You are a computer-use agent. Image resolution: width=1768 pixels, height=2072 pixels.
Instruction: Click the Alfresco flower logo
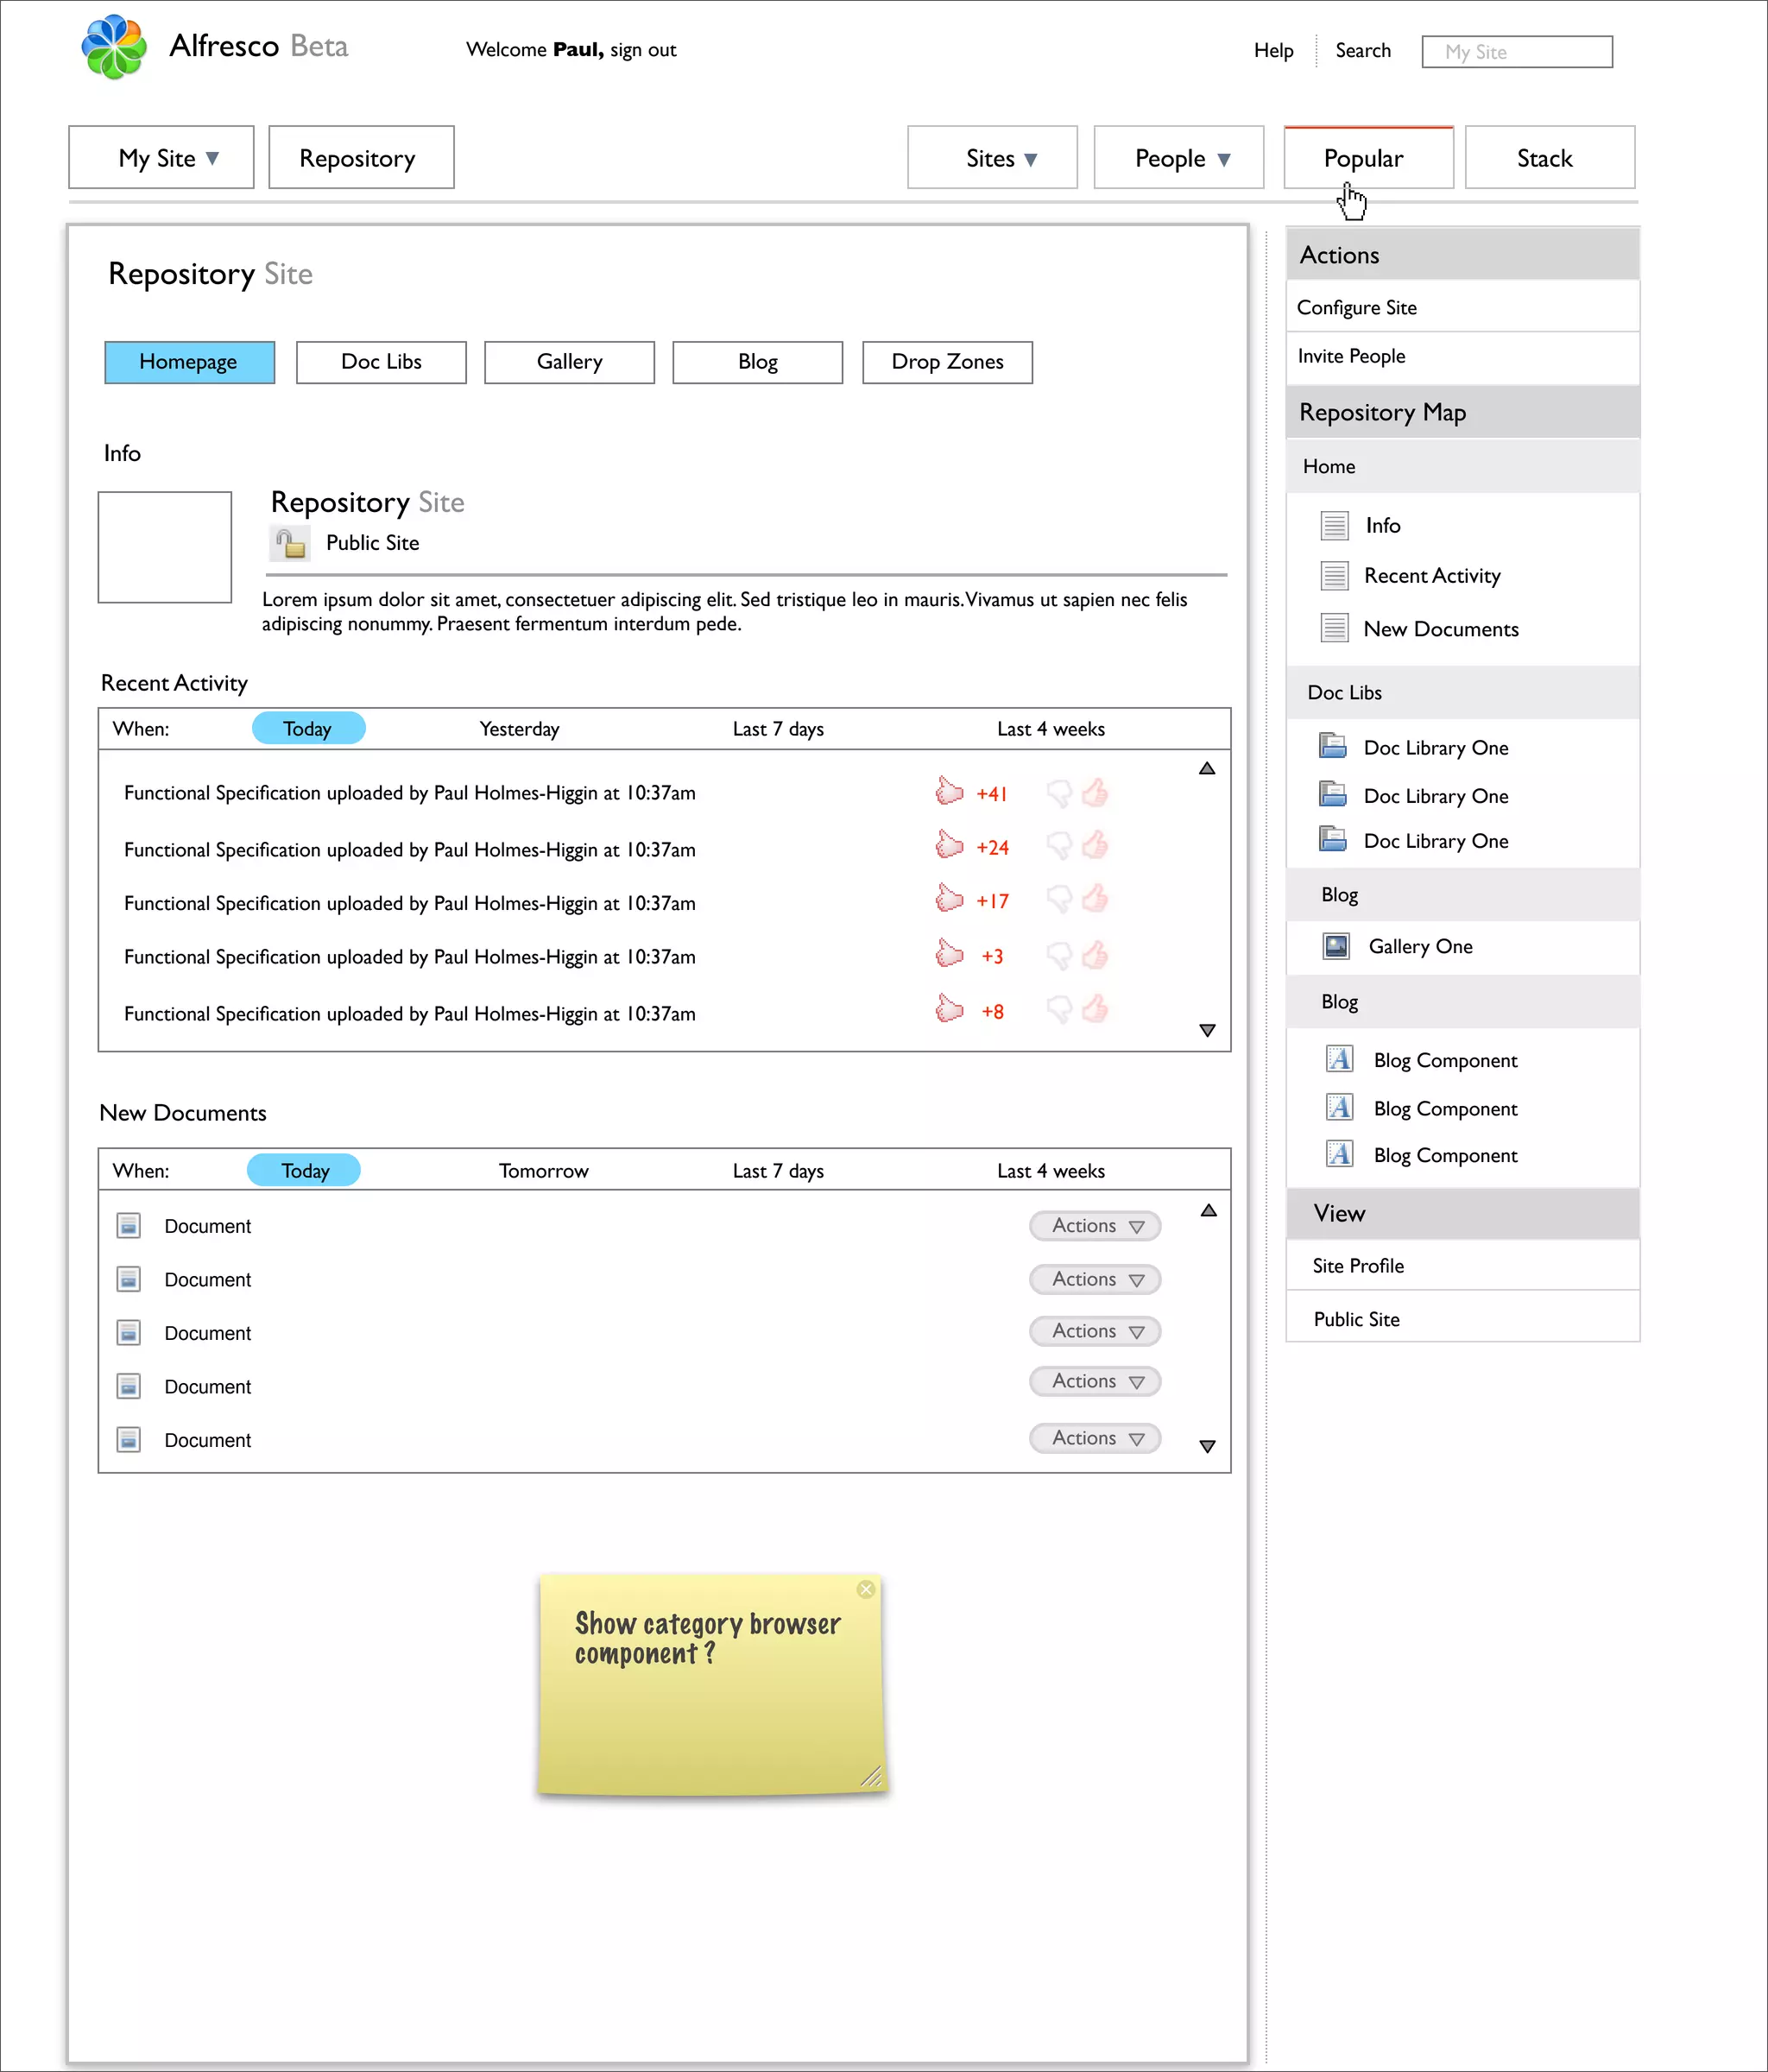click(114, 47)
